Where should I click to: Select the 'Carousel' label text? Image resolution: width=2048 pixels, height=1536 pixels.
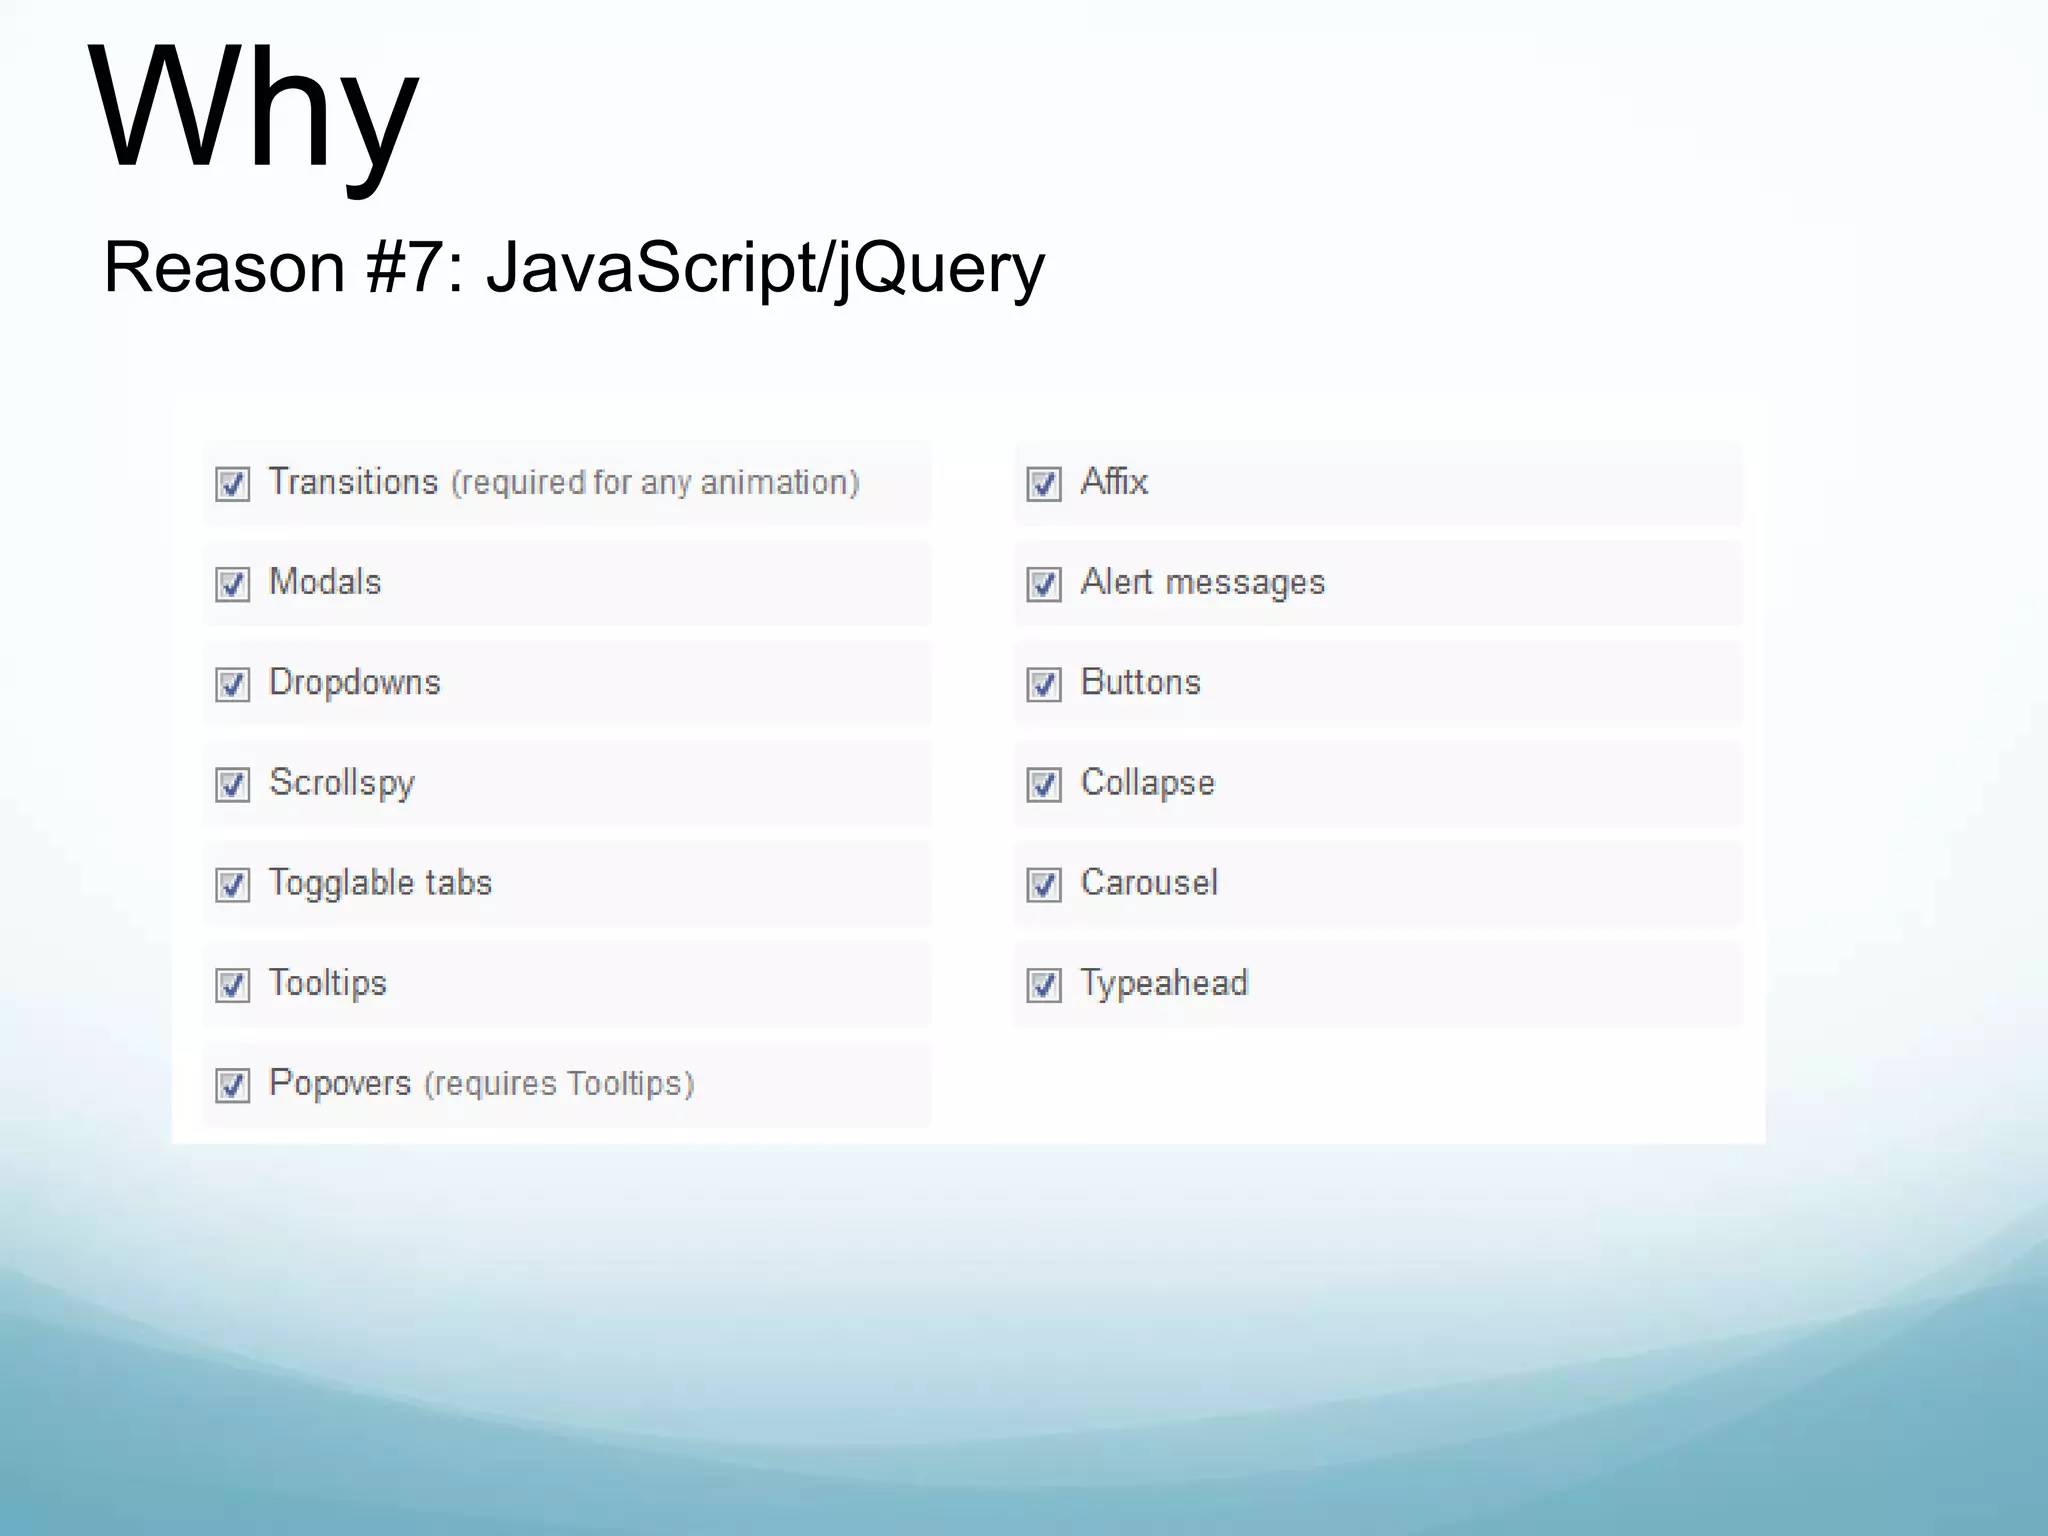1150,882
